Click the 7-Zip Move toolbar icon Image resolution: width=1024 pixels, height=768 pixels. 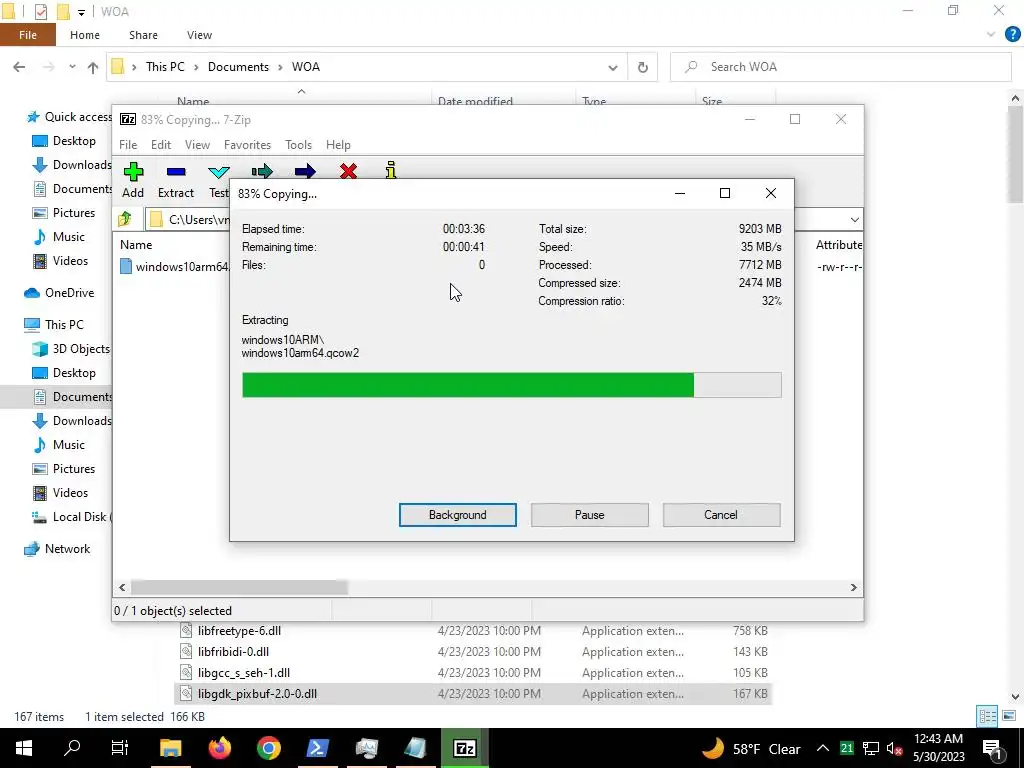pos(305,171)
